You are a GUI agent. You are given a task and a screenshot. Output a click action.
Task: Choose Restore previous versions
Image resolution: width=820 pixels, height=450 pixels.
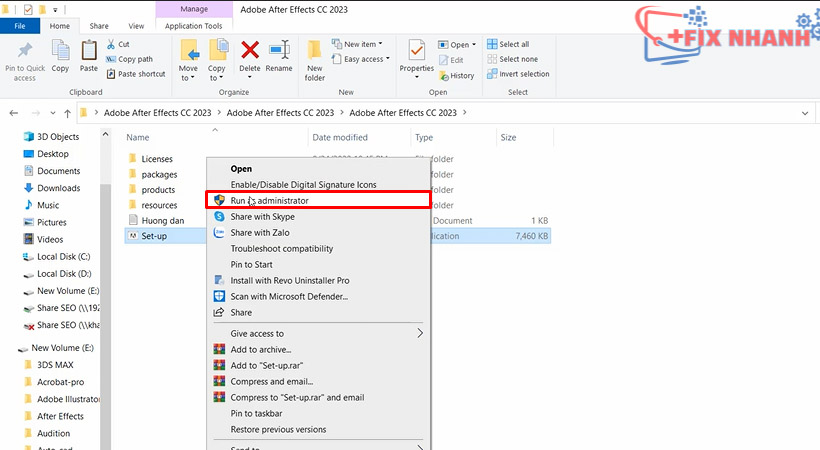[x=278, y=429]
